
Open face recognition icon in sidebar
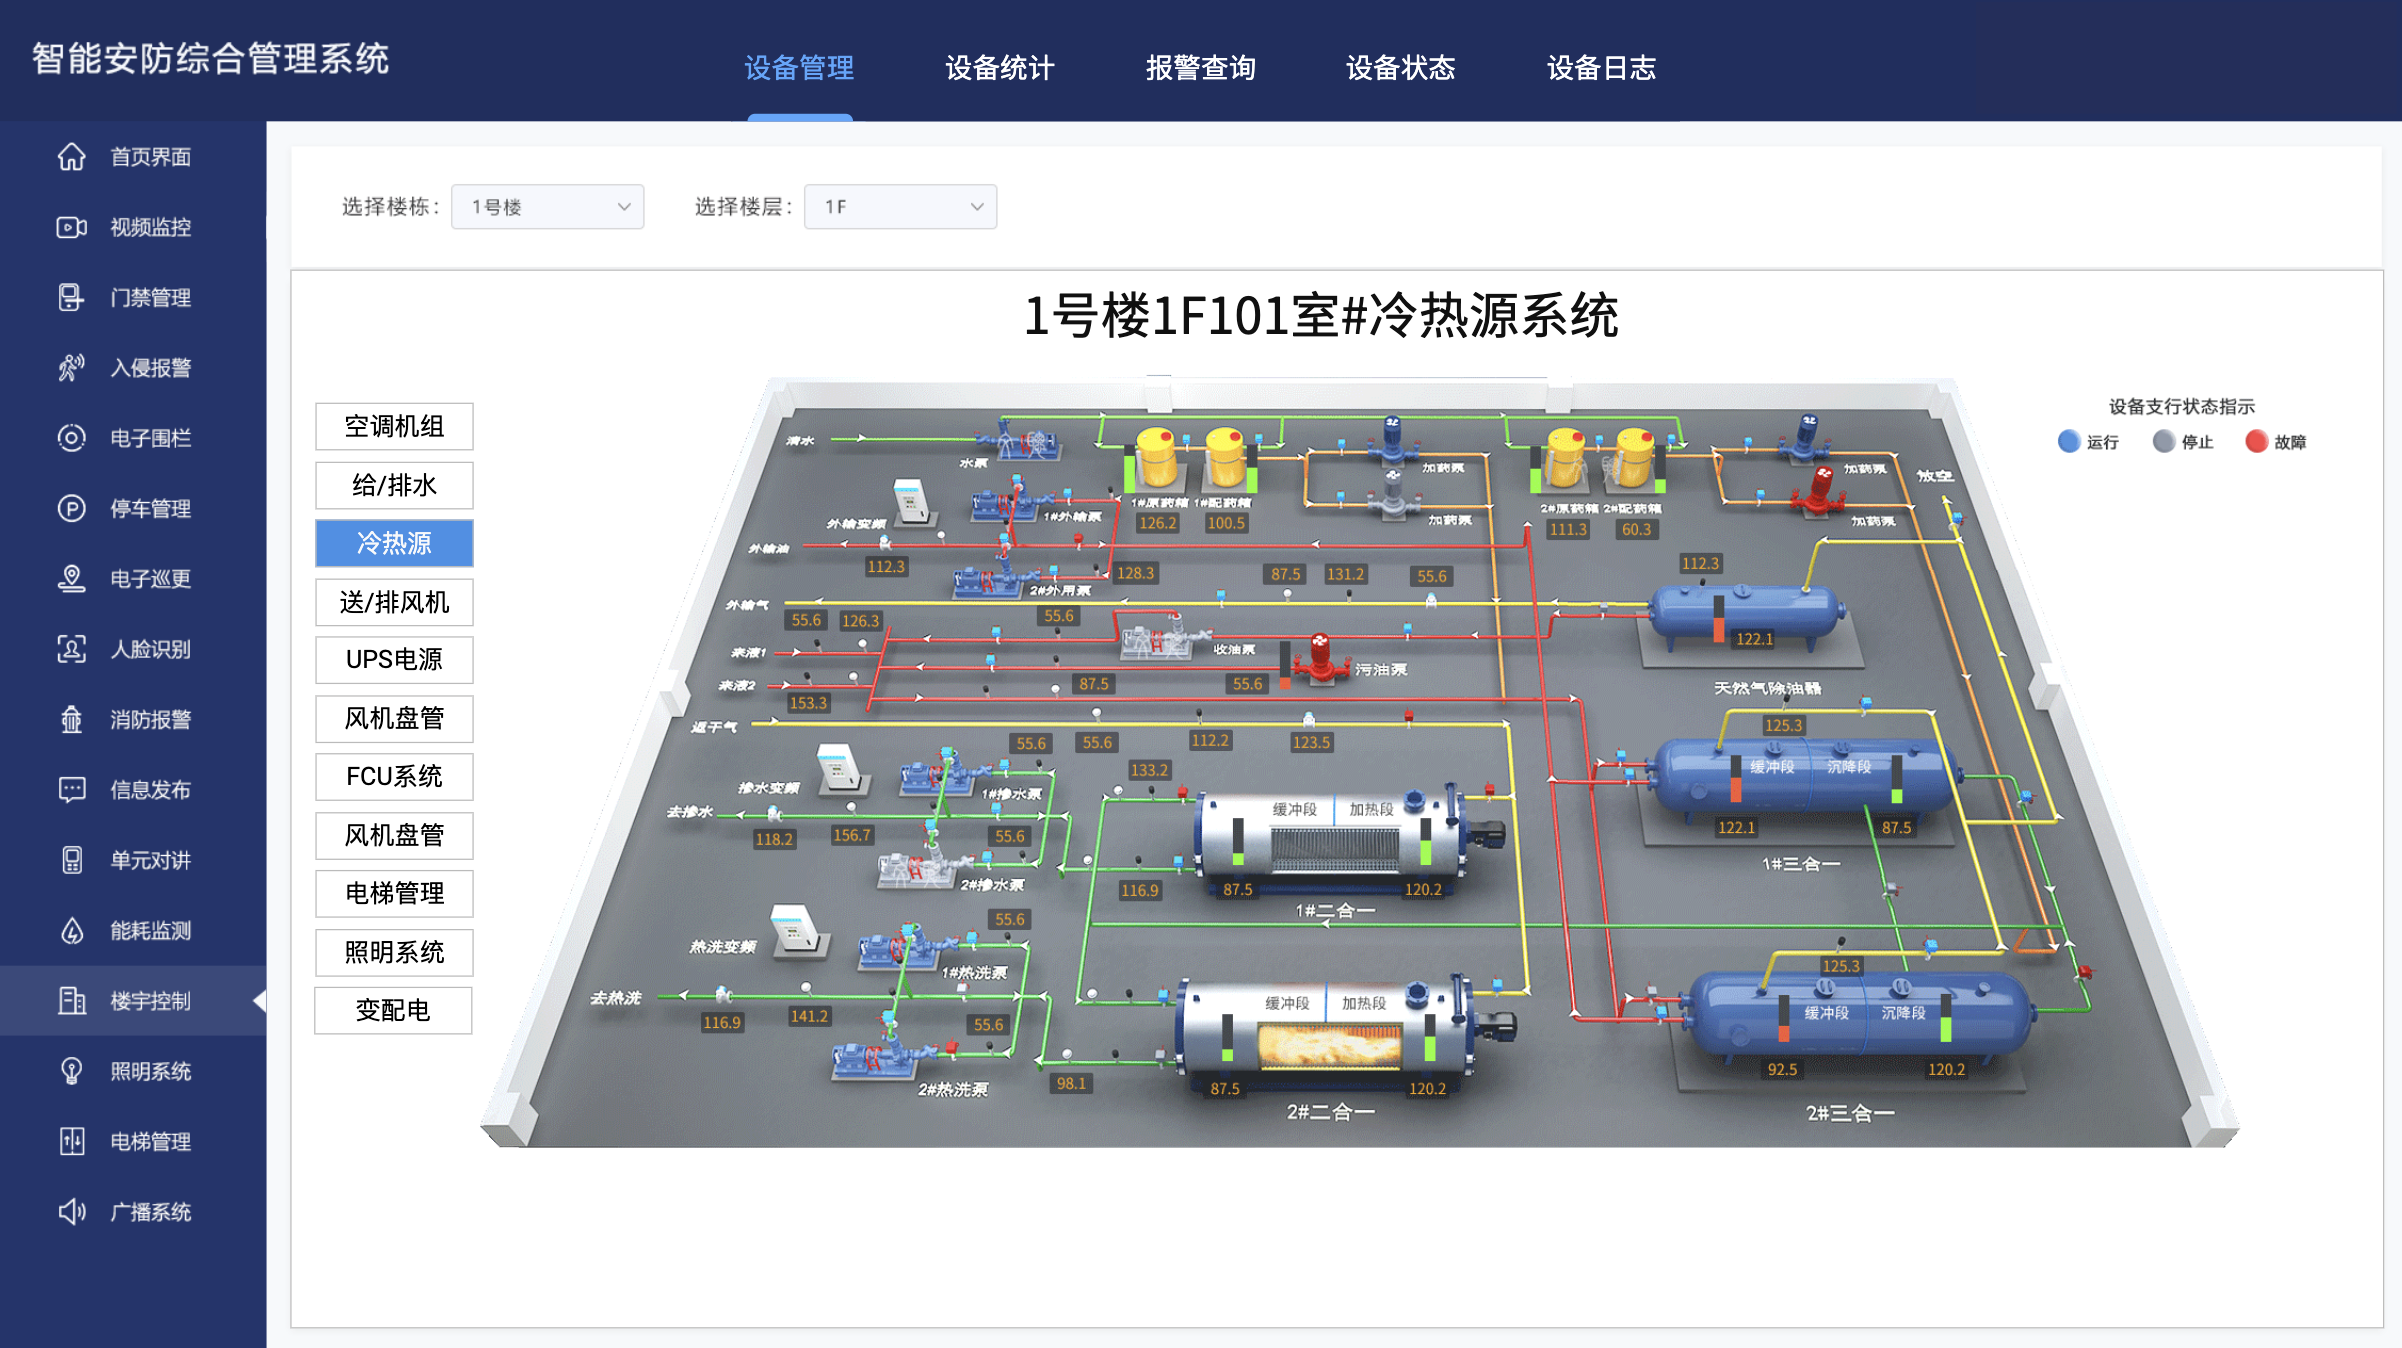click(x=71, y=649)
